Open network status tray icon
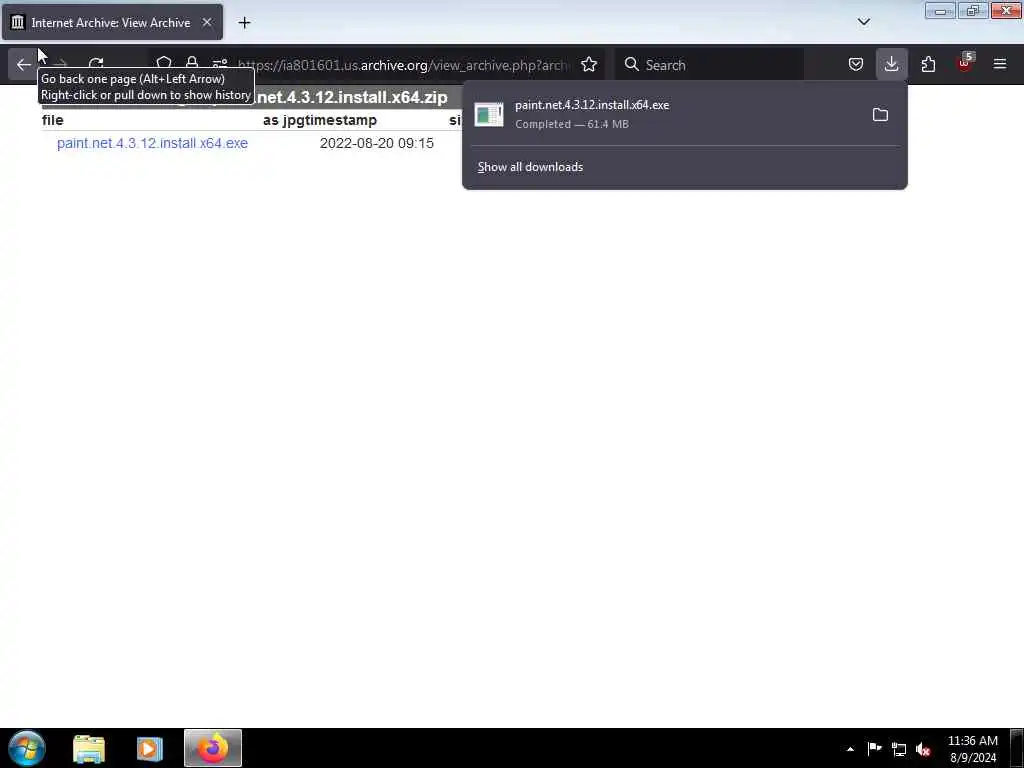Viewport: 1024px width, 768px height. [x=899, y=749]
